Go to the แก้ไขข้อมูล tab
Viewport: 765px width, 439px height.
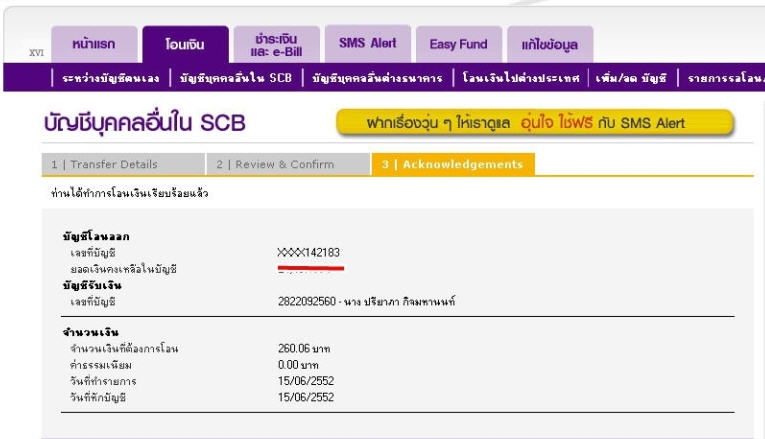550,44
